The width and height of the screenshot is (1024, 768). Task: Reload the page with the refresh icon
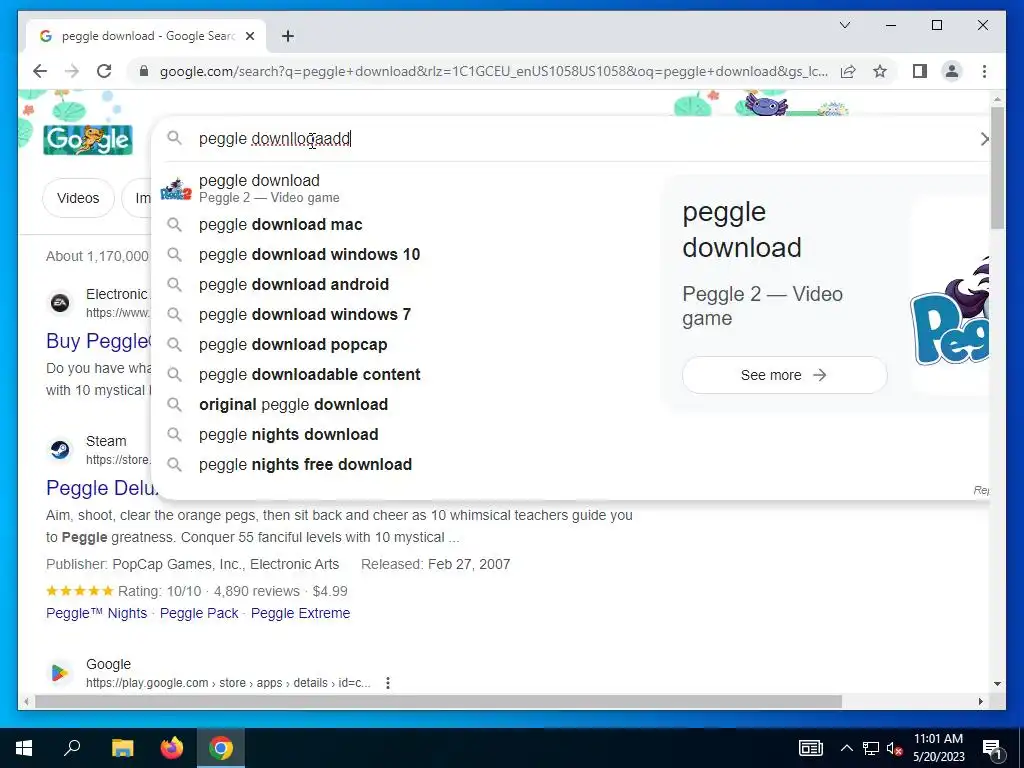click(x=104, y=71)
